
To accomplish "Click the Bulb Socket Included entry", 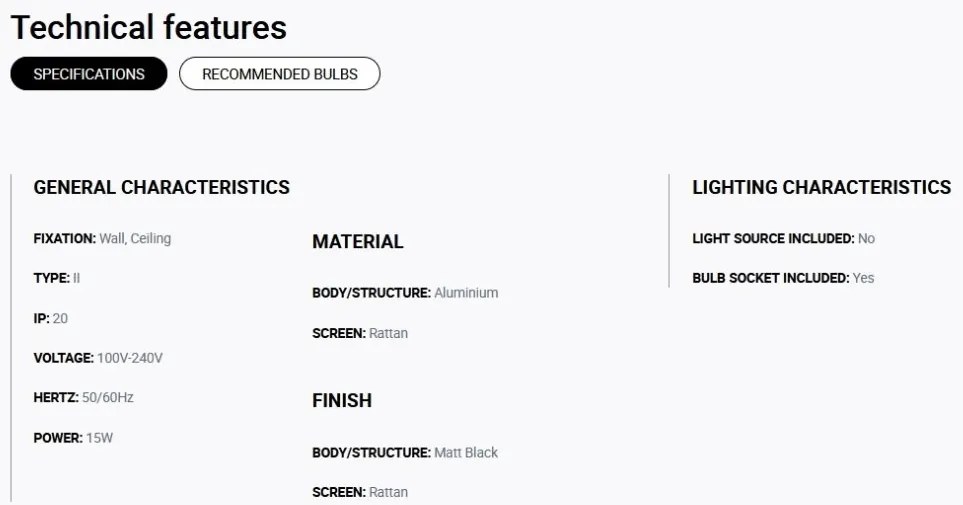I will pyautogui.click(x=783, y=278).
